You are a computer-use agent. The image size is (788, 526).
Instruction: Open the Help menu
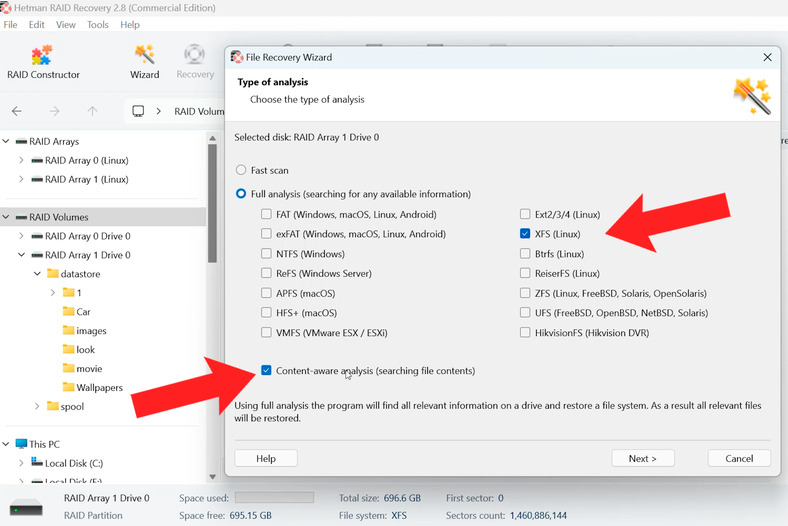(x=130, y=25)
